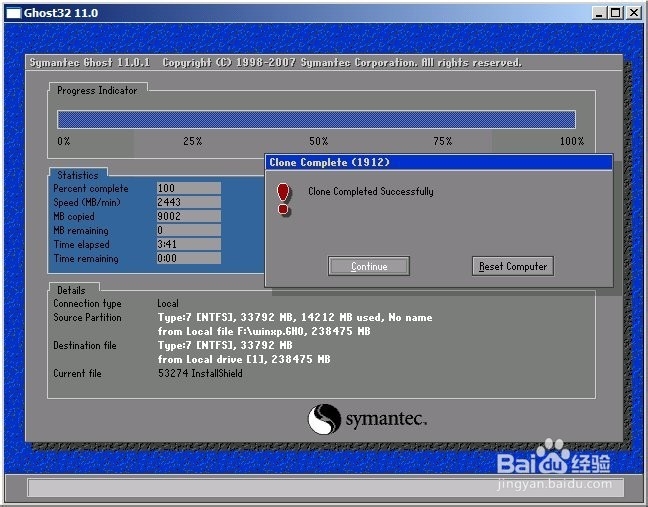Click the Speed (MB/min) value 2443
Image resolution: width=648 pixels, height=507 pixels.
coord(188,202)
